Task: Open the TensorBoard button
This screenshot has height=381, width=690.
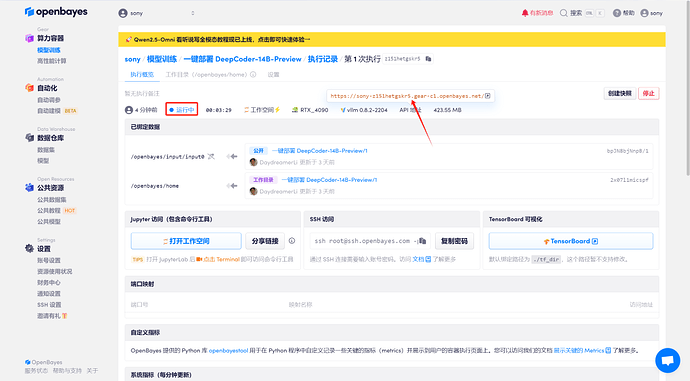Action: point(571,241)
